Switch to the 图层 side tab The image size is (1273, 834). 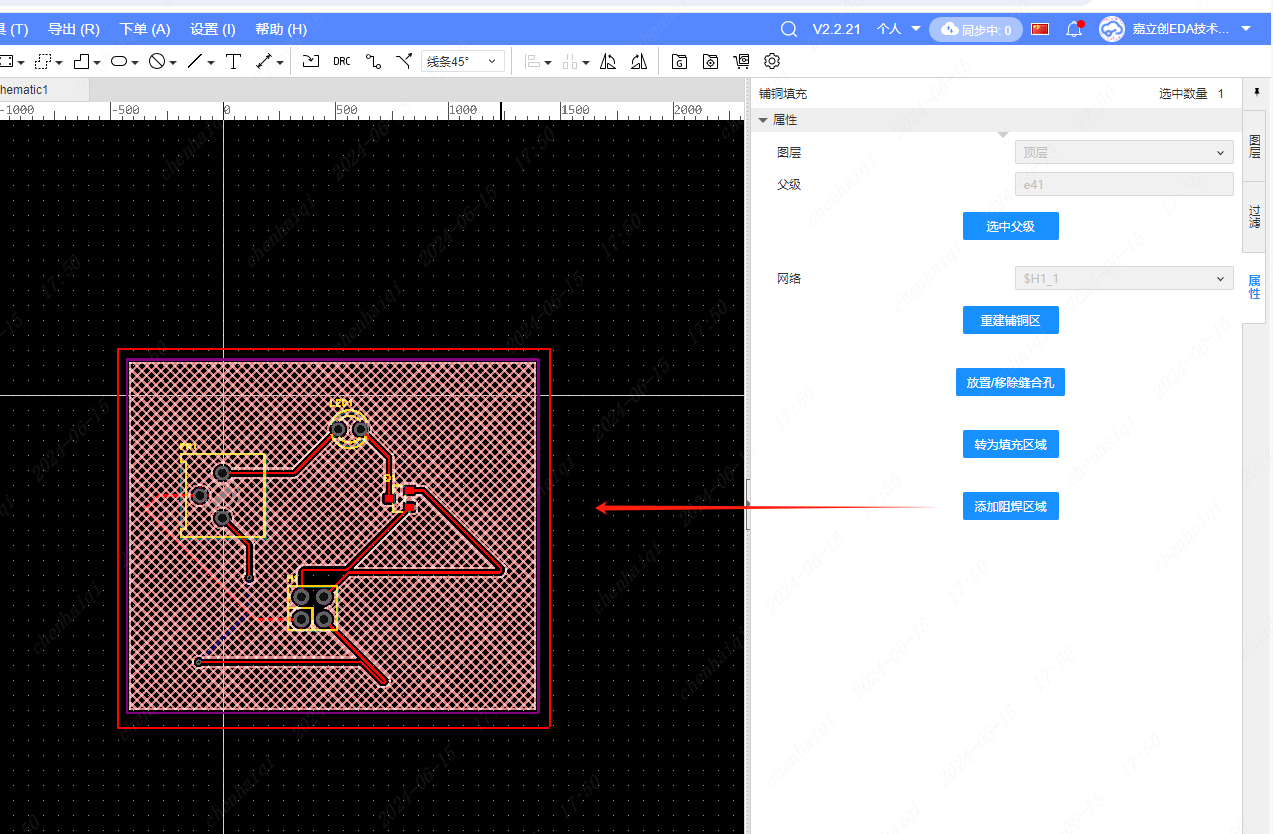click(x=1254, y=145)
